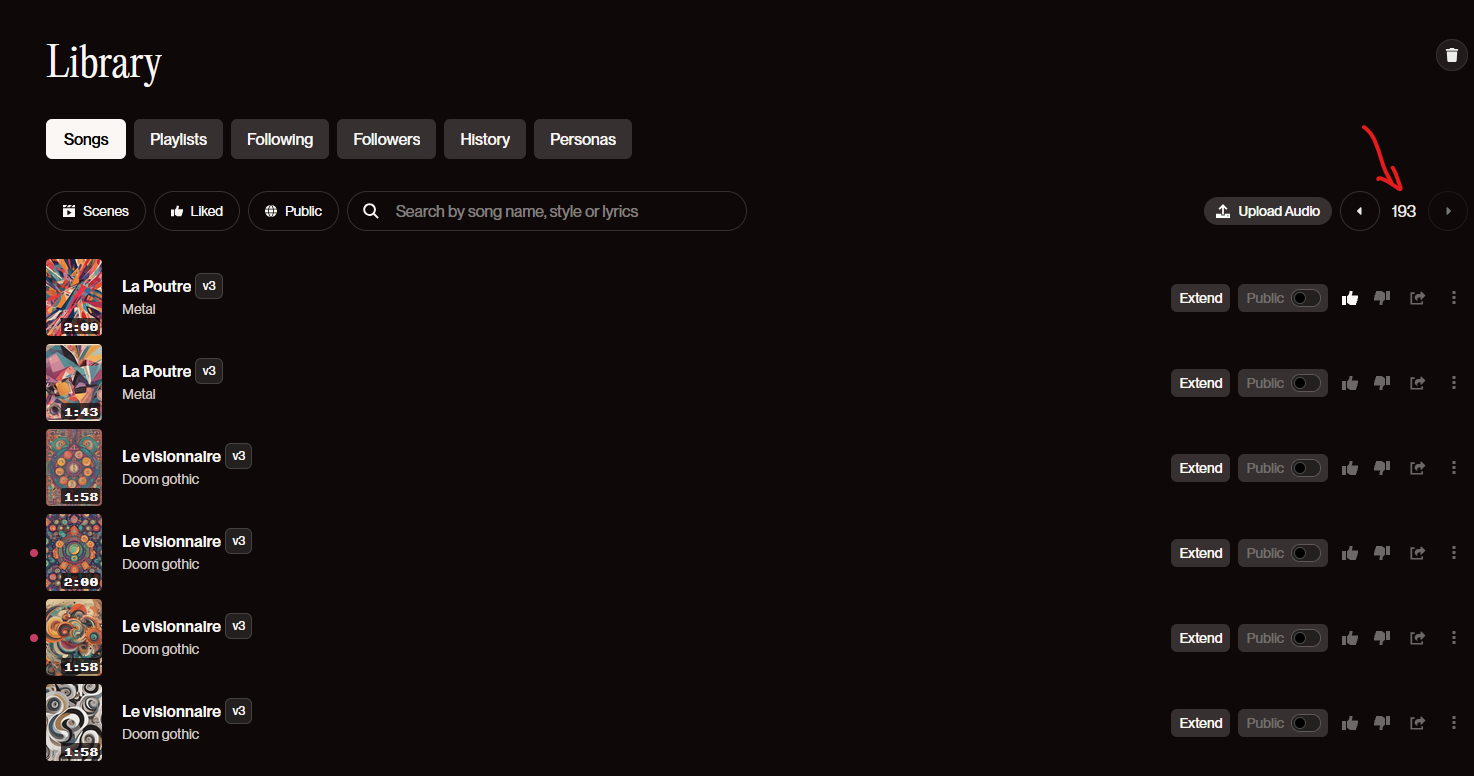This screenshot has height=776, width=1474.
Task: Open more options for the first La Poutre
Action: (1453, 298)
